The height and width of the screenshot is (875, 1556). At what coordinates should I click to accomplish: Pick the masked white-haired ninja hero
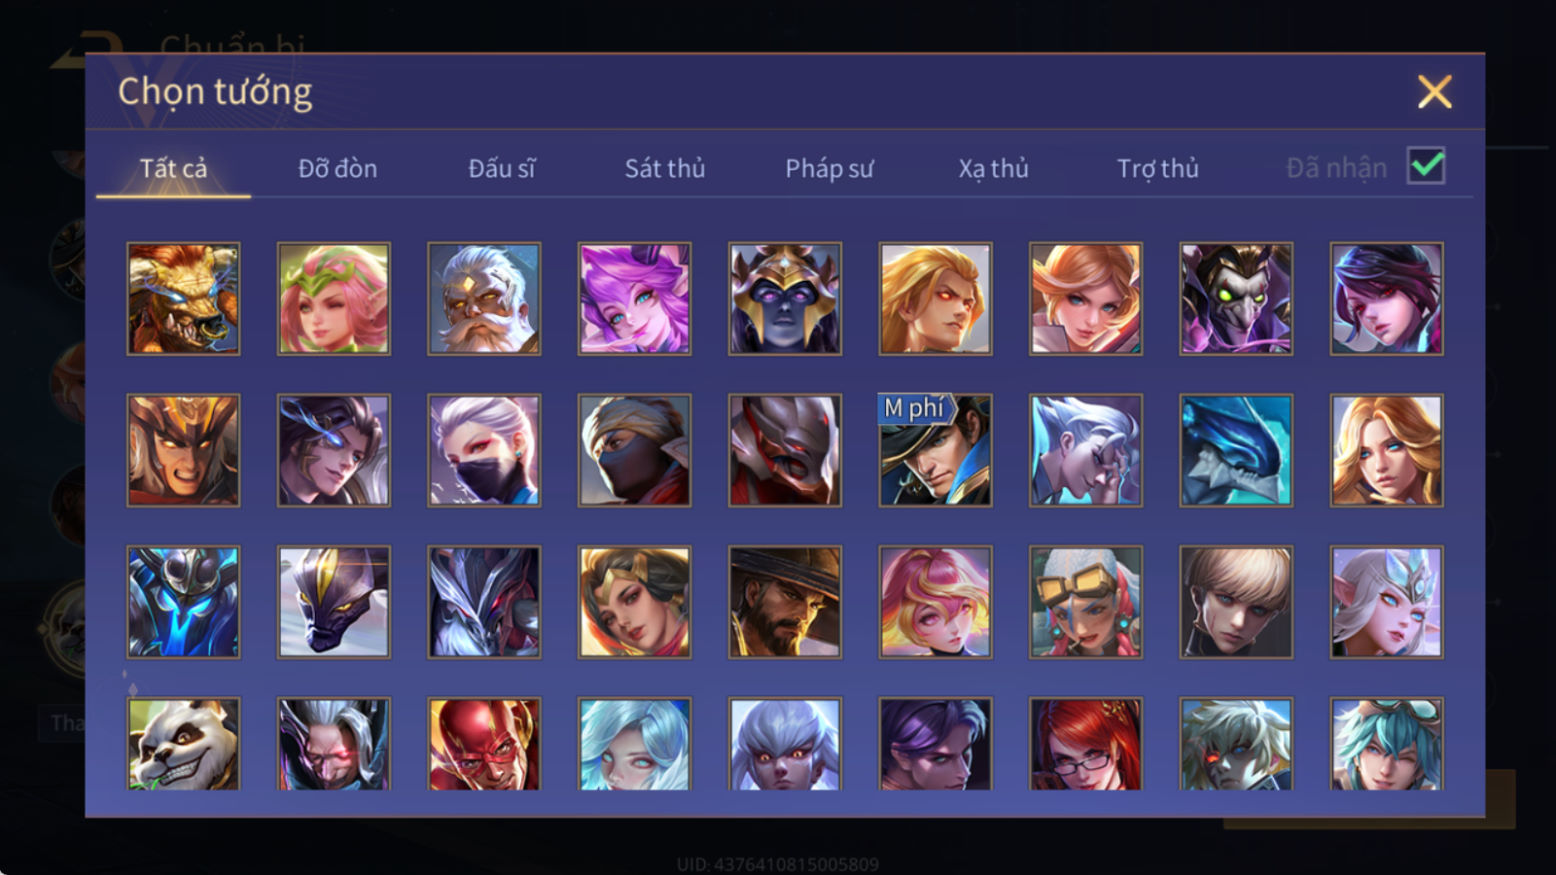(x=484, y=450)
